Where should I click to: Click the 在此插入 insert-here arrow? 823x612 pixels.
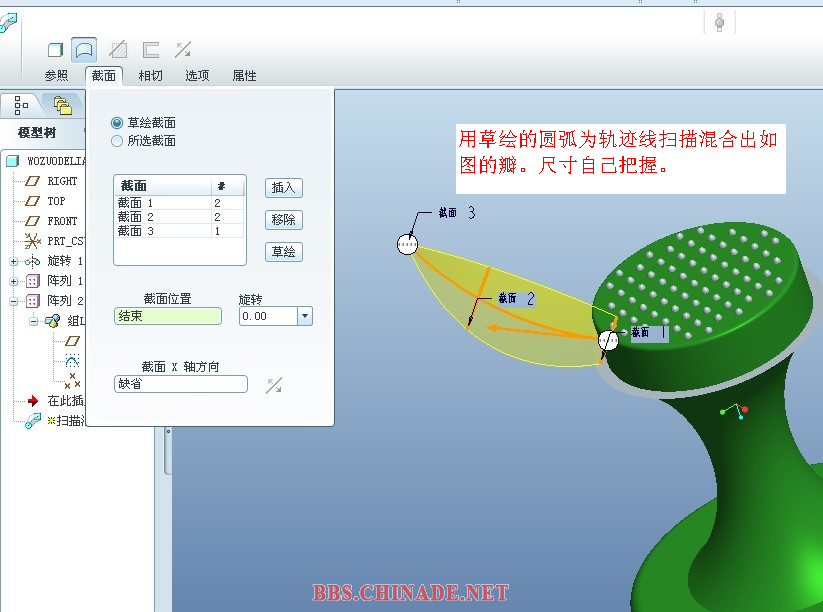(33, 401)
